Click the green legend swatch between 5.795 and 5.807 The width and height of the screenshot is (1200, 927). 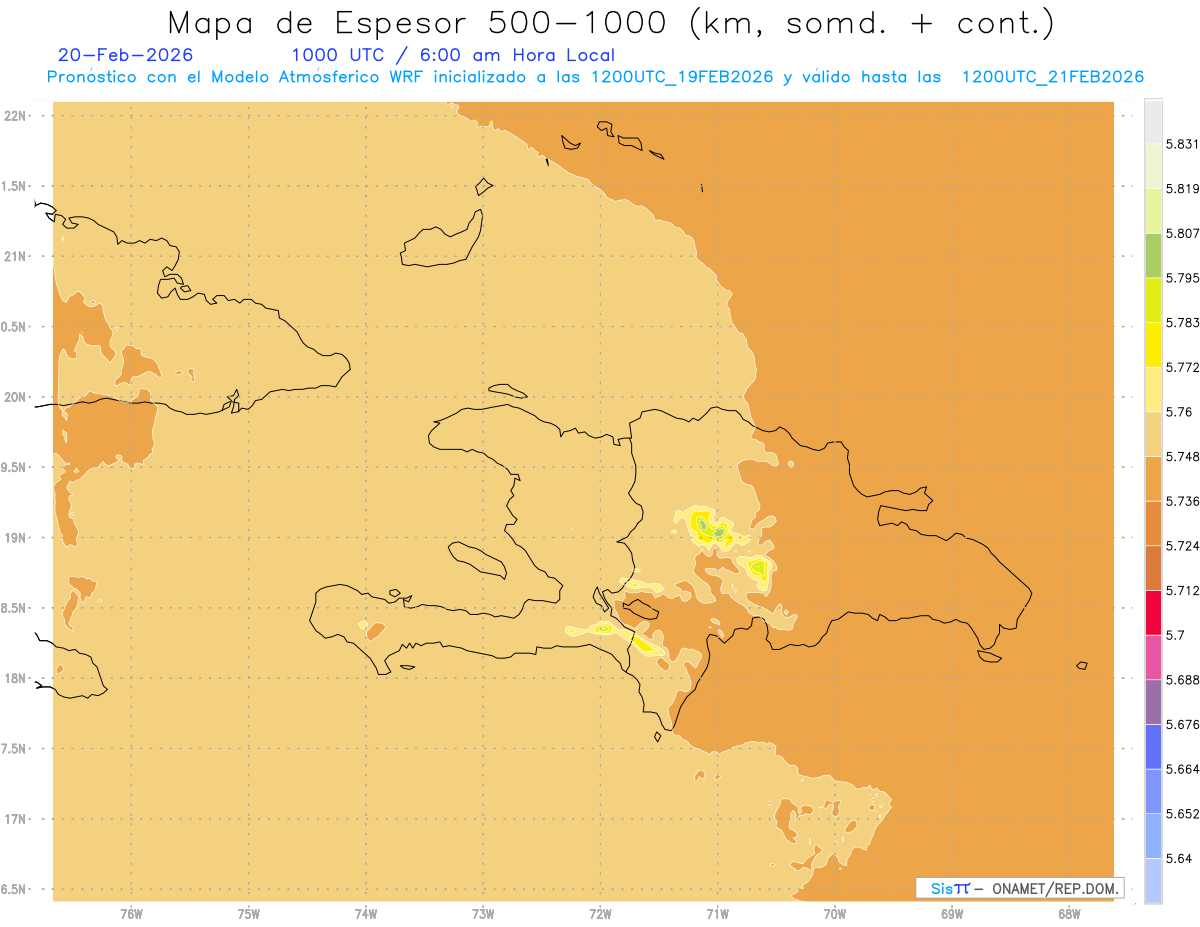tap(1153, 255)
